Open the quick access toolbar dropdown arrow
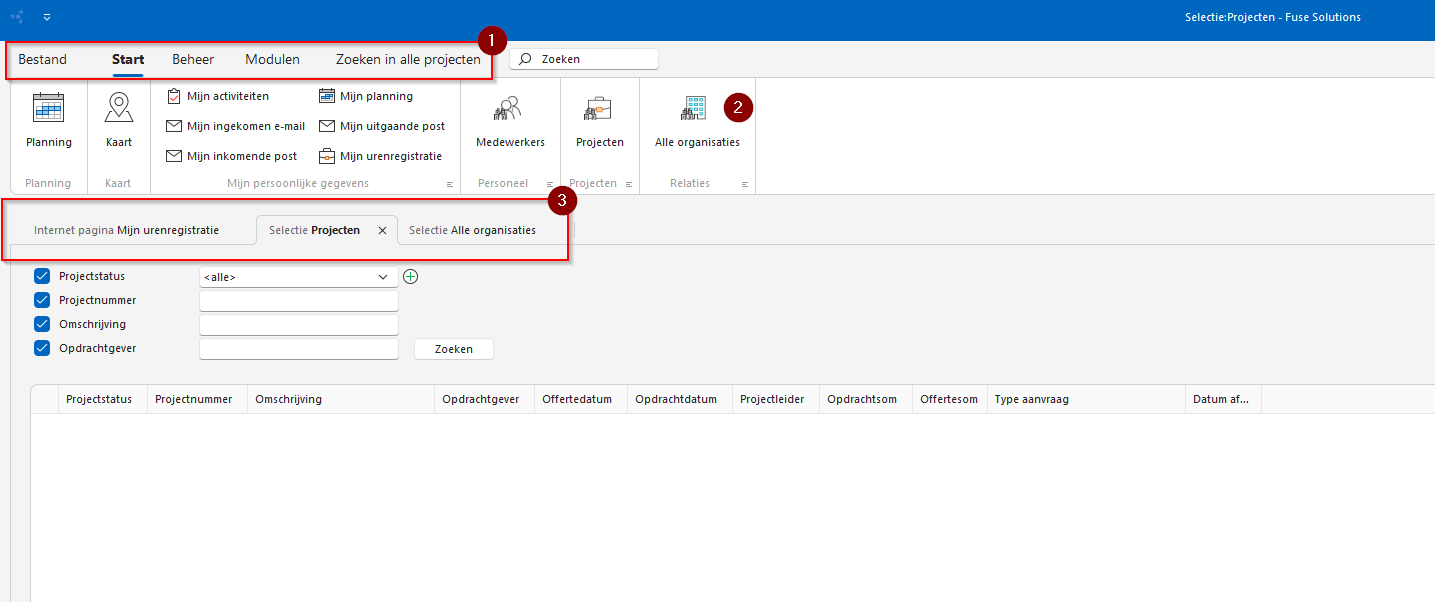1435x602 pixels. (x=47, y=17)
